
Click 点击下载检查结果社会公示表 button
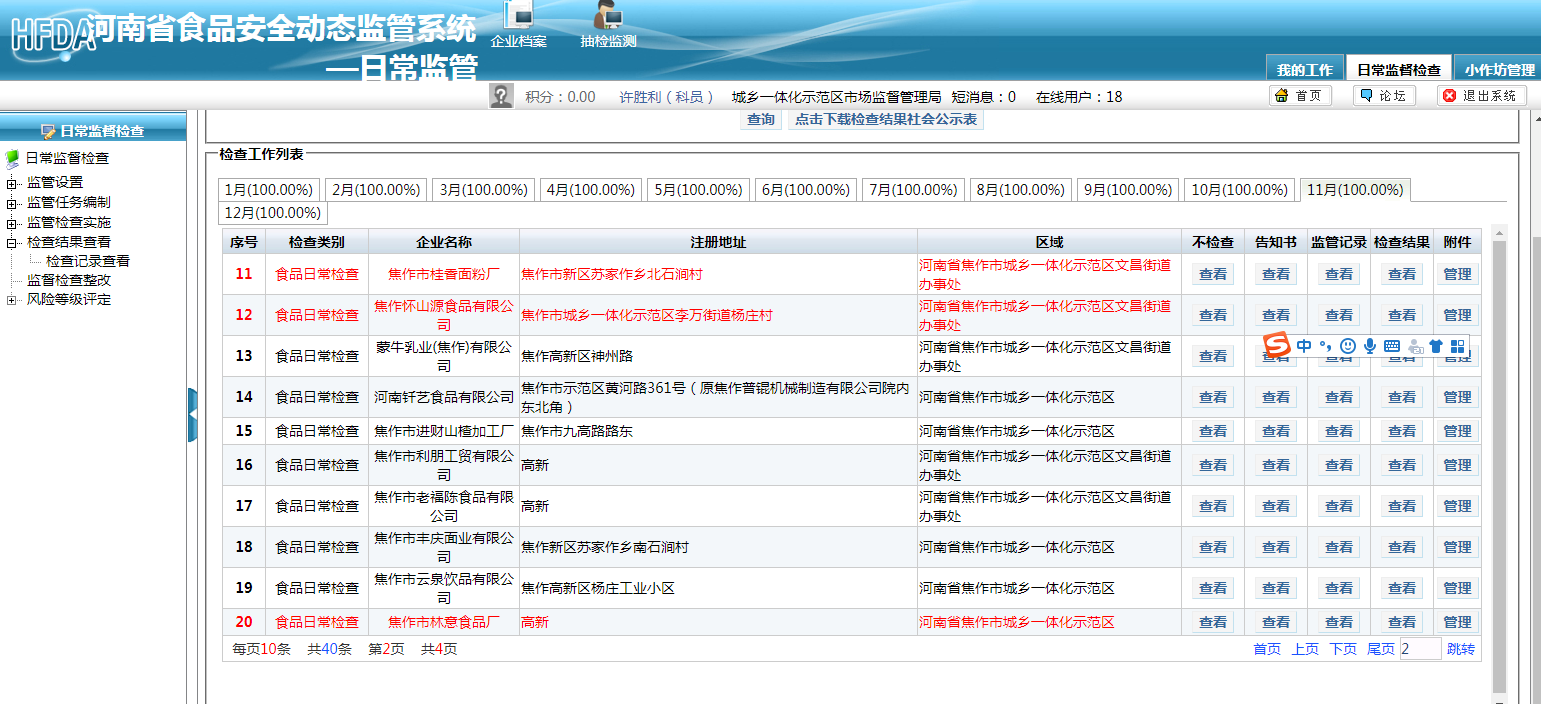coord(886,119)
